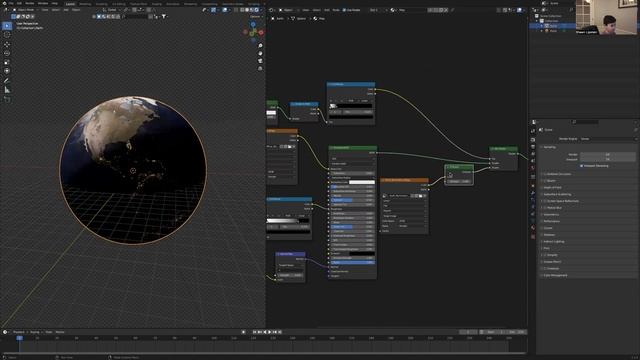Open Global transform orientation dropdown
This screenshot has height=360, width=640.
[x=112, y=10]
